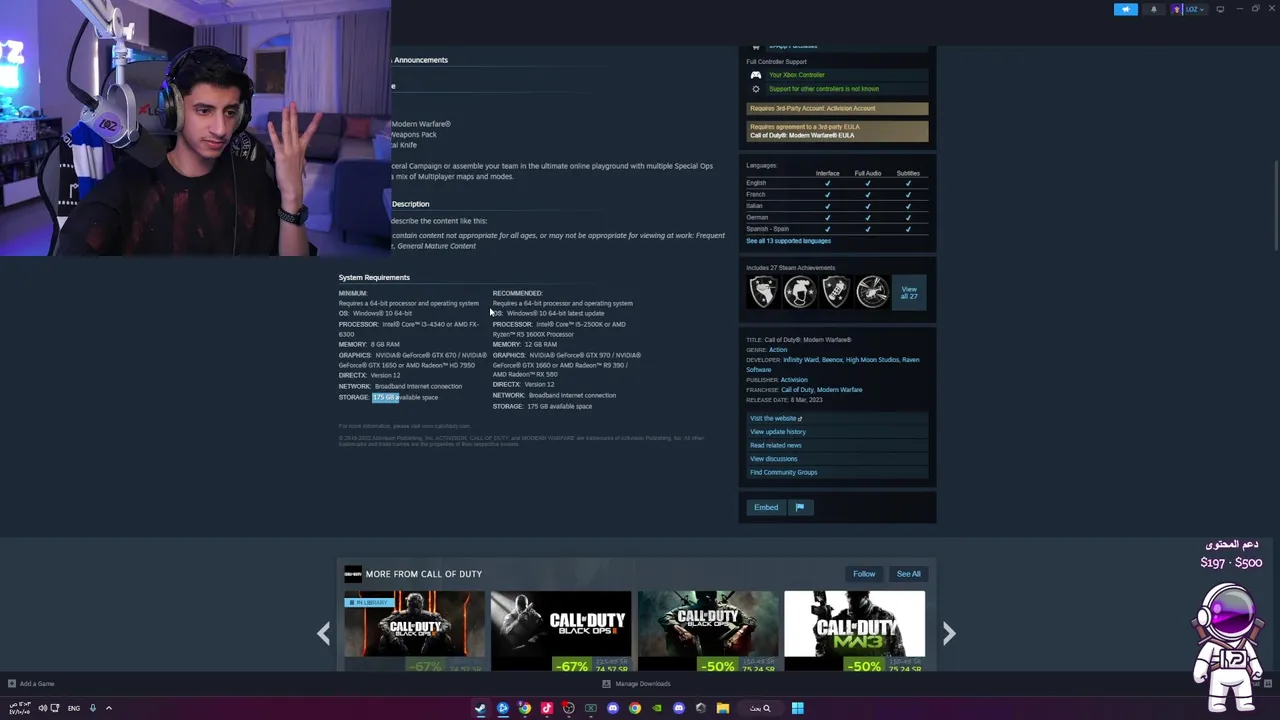The height and width of the screenshot is (720, 1280).
Task: Click the gear icon for other controllers
Action: (756, 89)
